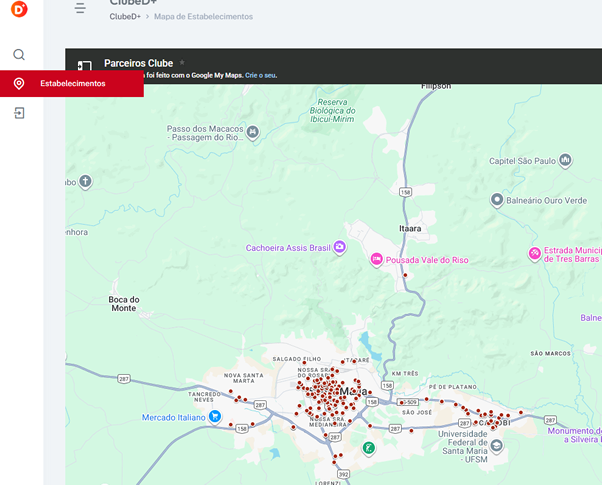Click the KM TRÊS label

(405, 373)
